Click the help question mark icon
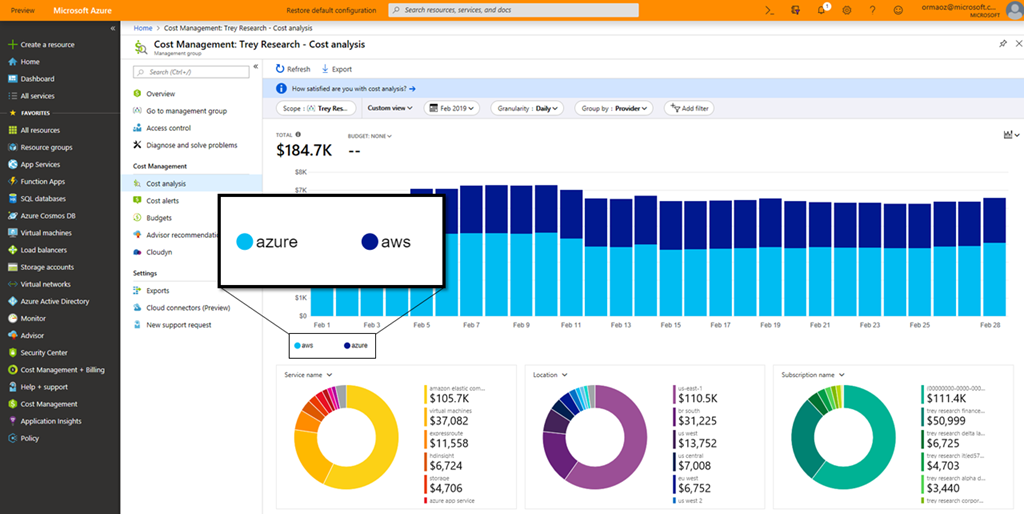The width and height of the screenshot is (1024, 514). [872, 10]
